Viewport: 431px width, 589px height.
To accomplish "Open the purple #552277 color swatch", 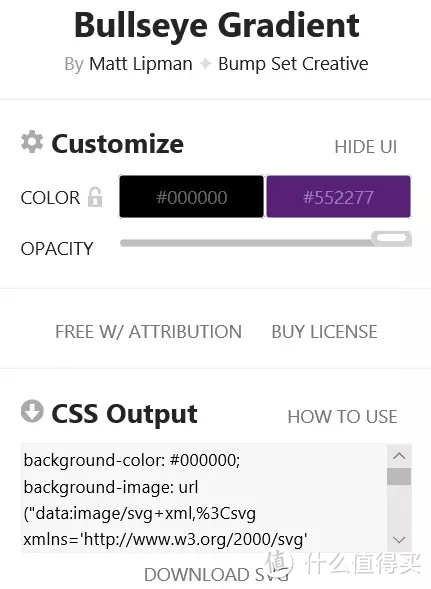I will [338, 196].
